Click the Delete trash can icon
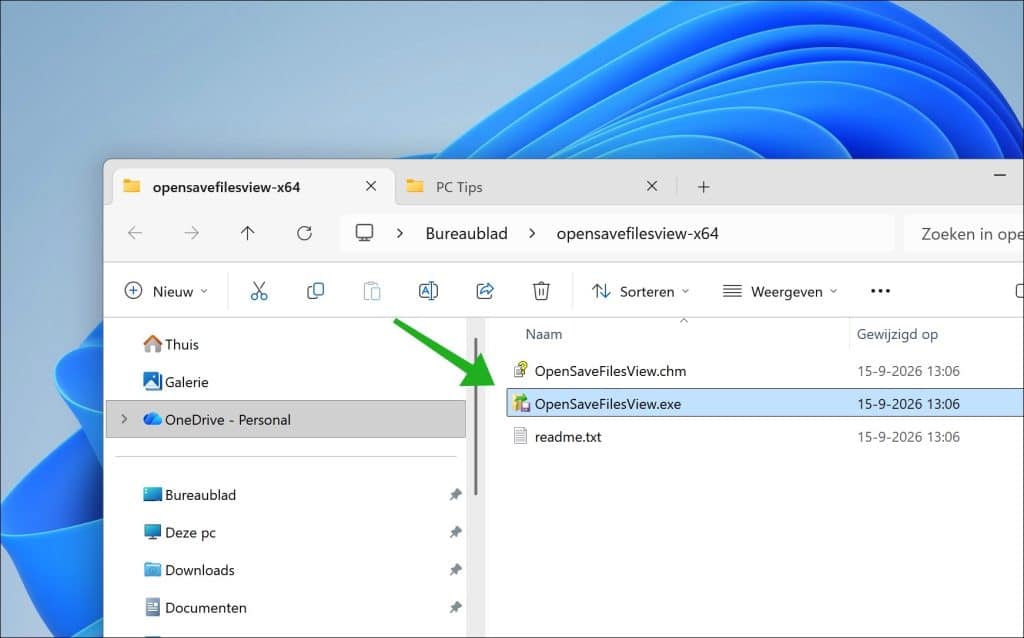The width and height of the screenshot is (1024, 638). click(541, 291)
